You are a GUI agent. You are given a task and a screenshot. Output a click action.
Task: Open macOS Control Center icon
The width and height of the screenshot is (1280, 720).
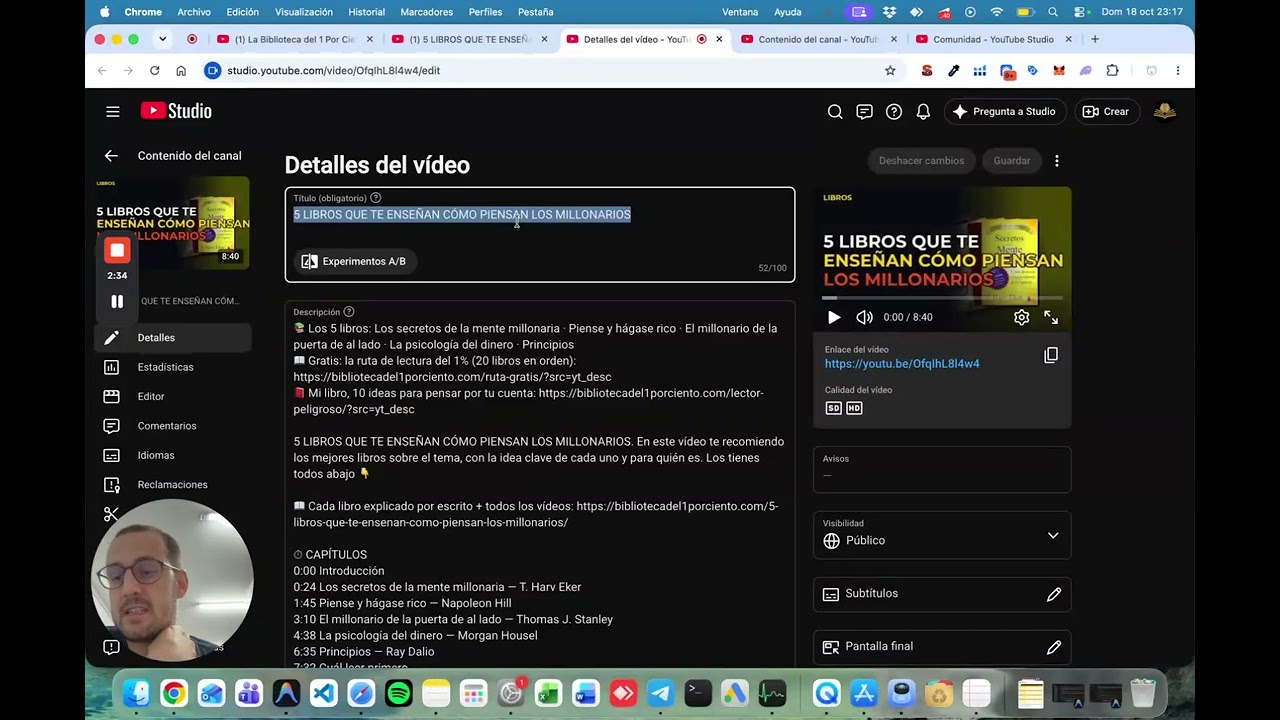[x=1079, y=12]
